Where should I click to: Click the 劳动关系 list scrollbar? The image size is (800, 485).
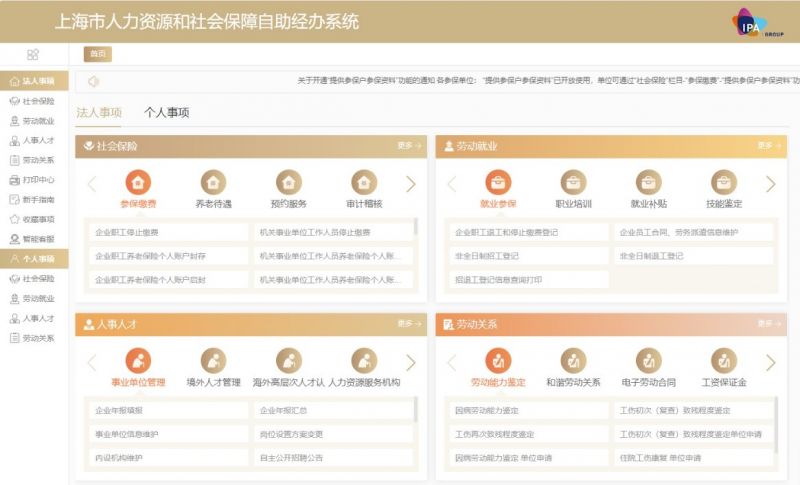(776, 424)
